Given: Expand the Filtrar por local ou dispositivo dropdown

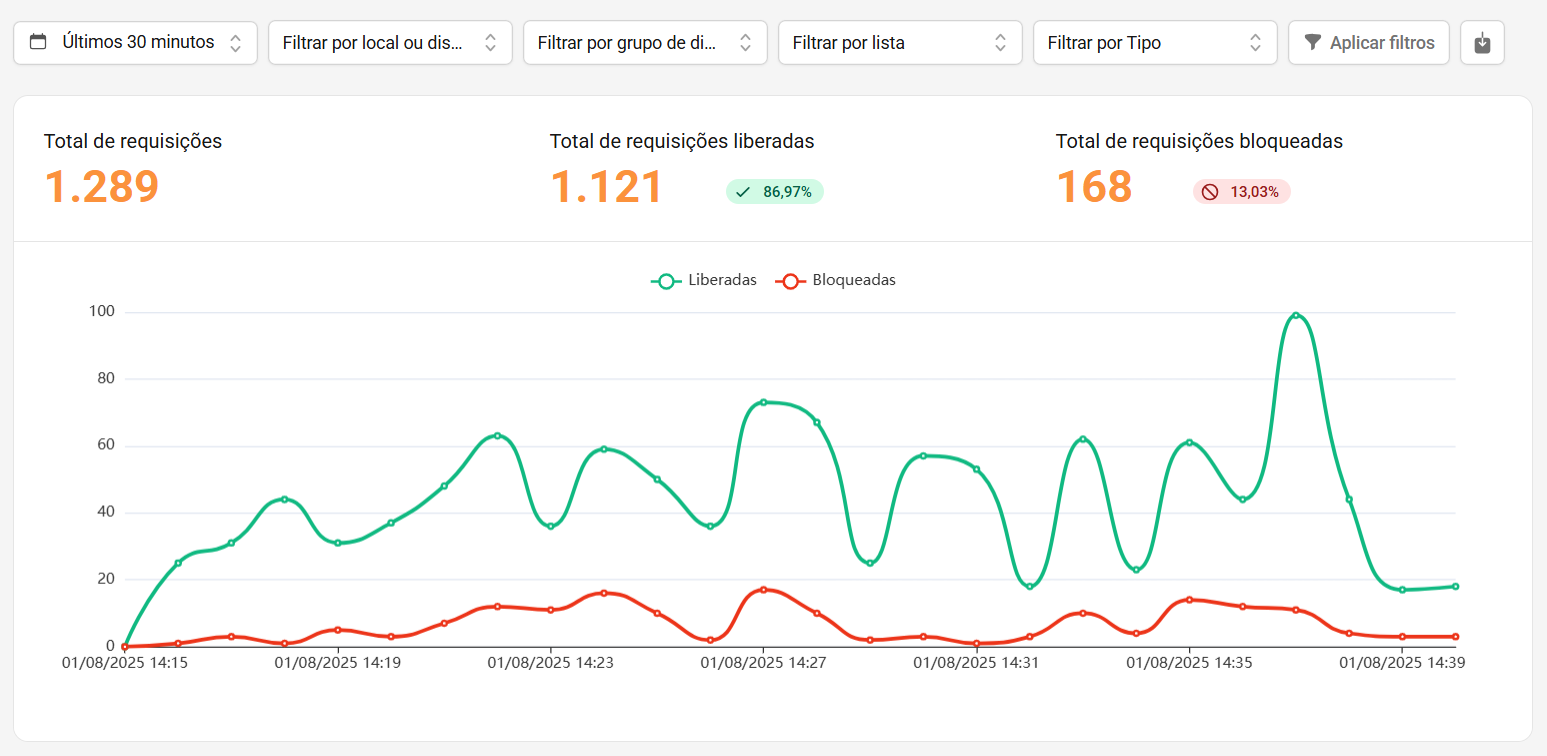Looking at the screenshot, I should coord(389,43).
